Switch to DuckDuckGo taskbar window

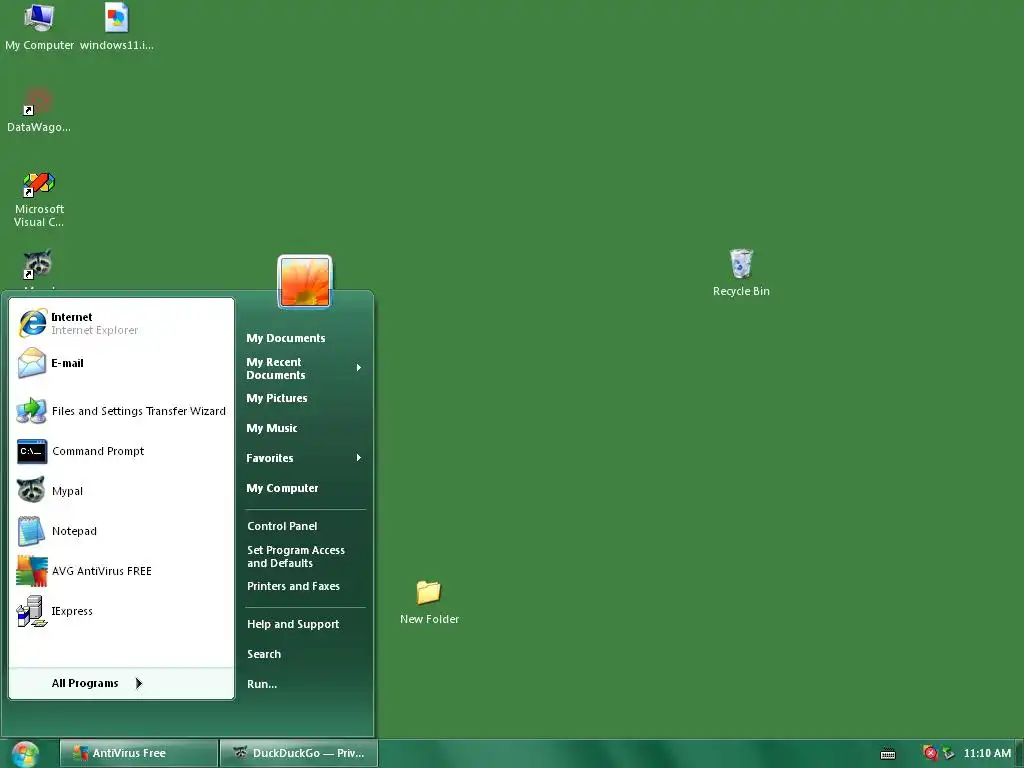tap(298, 753)
